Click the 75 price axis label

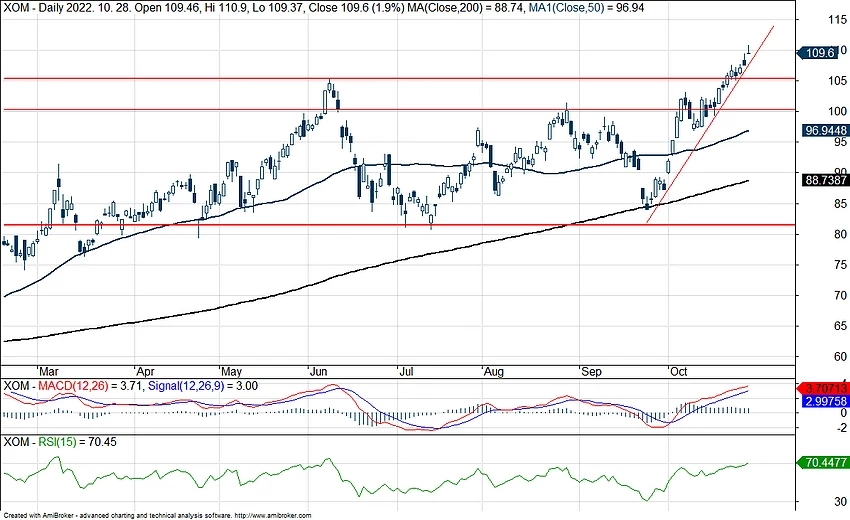(x=840, y=265)
